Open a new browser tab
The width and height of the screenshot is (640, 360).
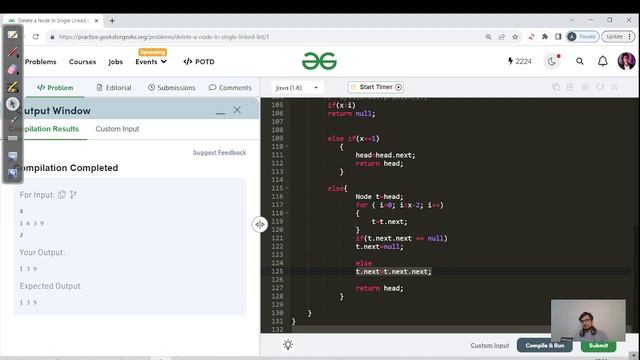(x=112, y=20)
